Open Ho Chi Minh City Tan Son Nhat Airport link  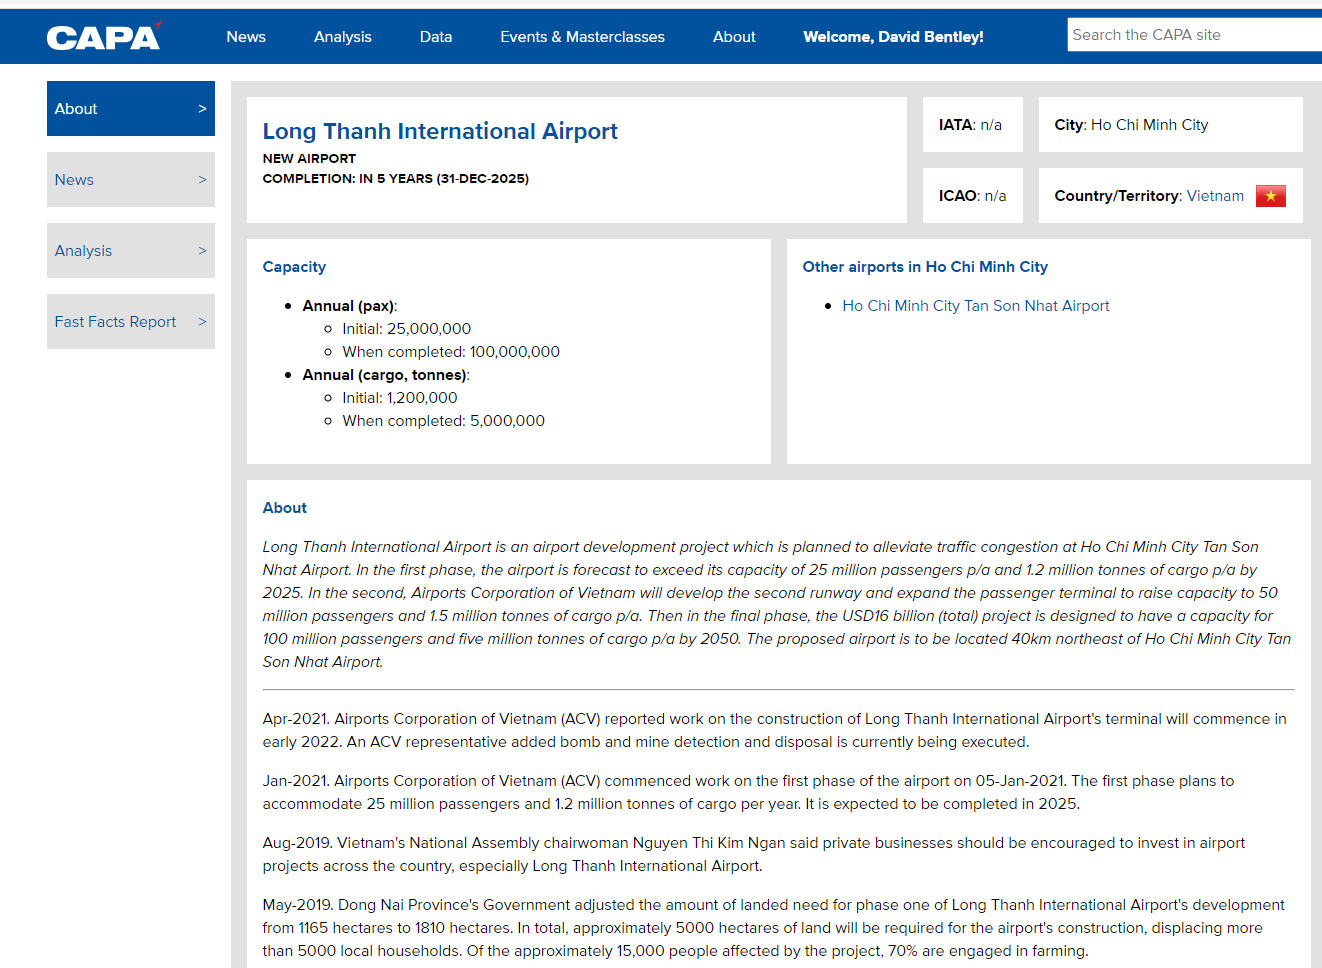click(x=976, y=306)
